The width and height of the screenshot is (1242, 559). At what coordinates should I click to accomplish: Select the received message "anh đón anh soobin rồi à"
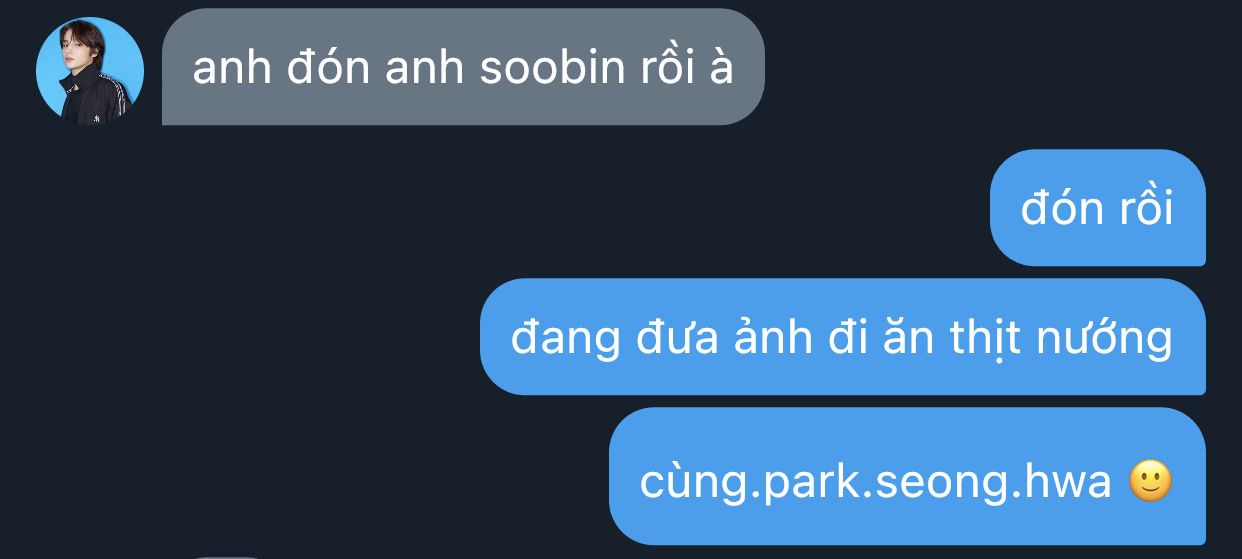(x=463, y=67)
